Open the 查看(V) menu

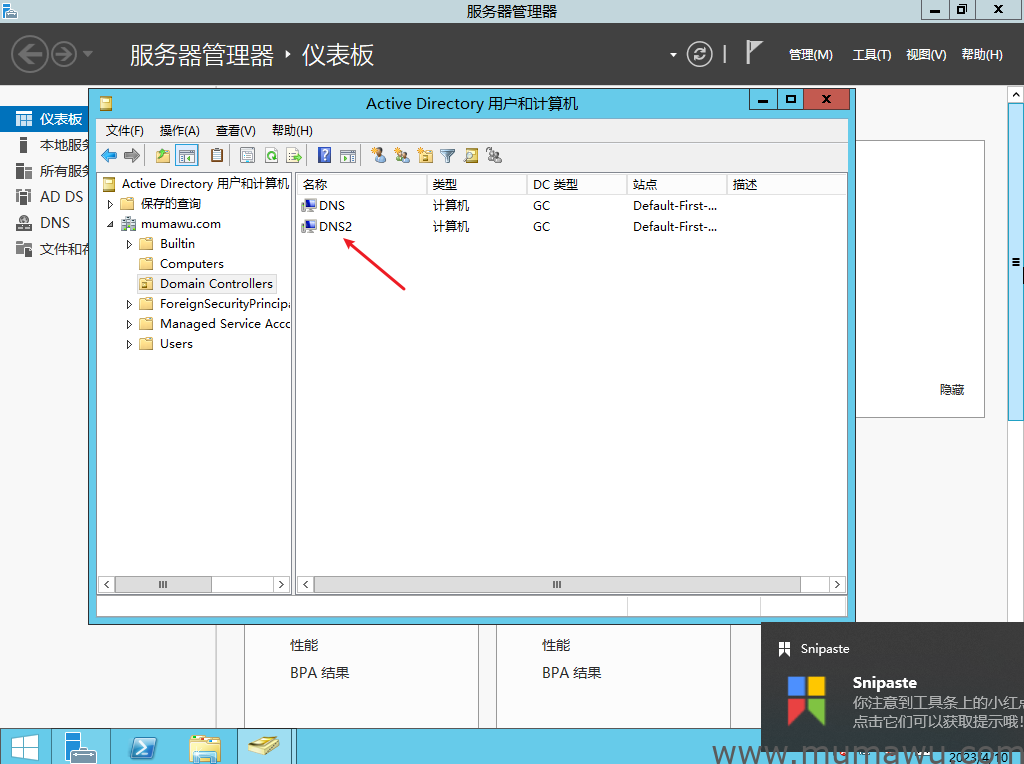coord(235,130)
